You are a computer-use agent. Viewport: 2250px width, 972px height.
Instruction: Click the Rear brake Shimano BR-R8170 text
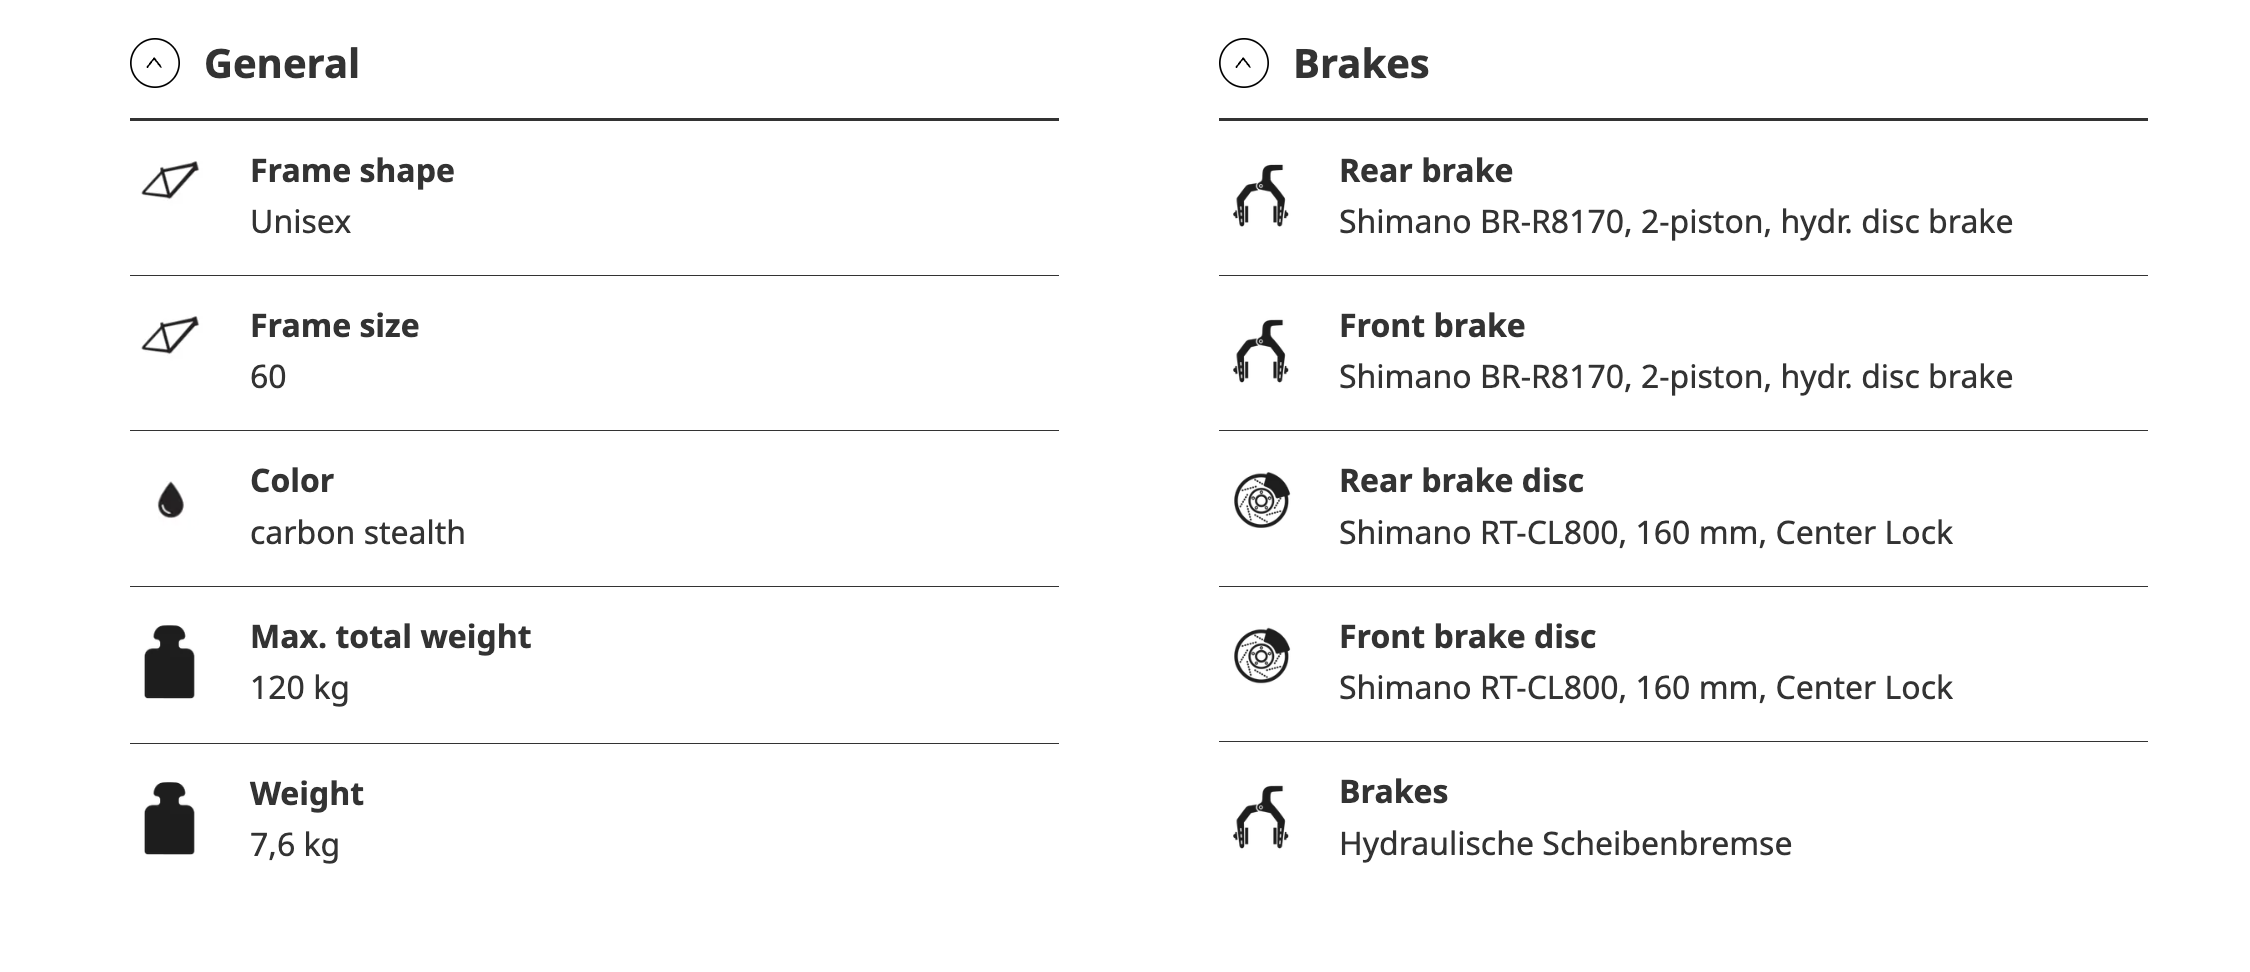pyautogui.click(x=1675, y=222)
